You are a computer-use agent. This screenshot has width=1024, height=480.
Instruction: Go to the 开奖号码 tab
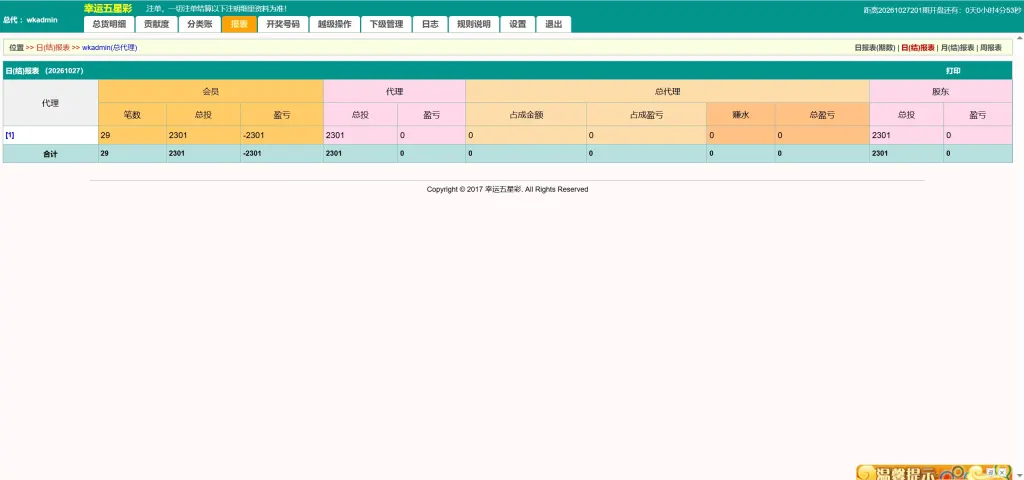click(283, 24)
